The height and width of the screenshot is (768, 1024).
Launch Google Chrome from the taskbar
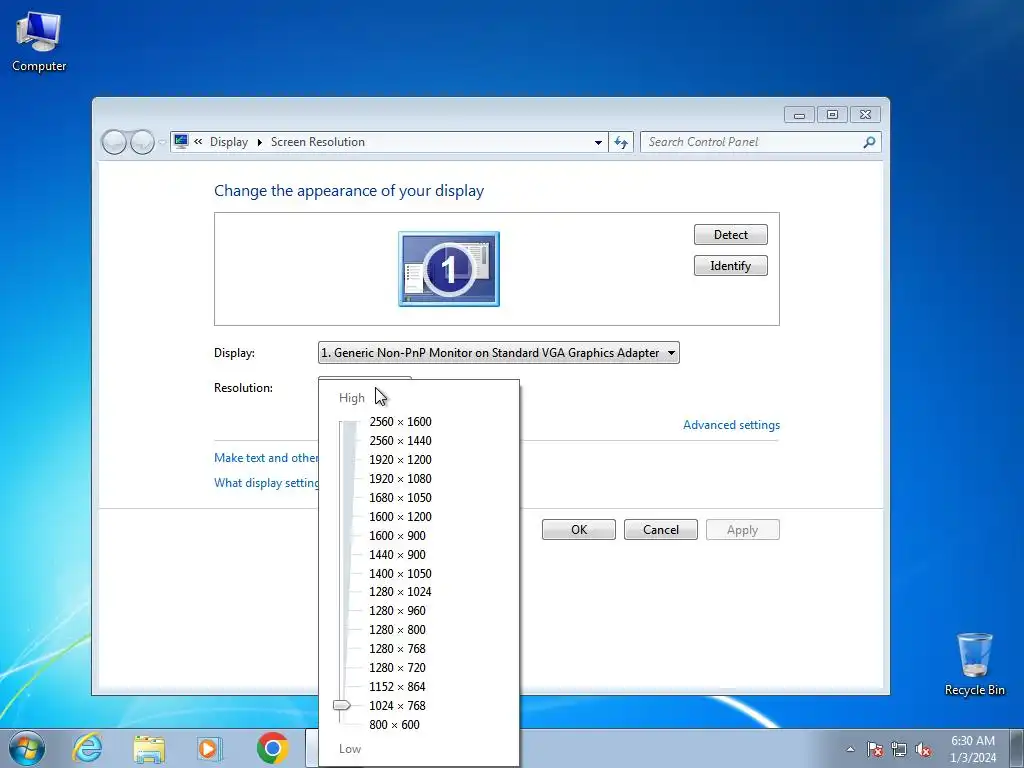tap(272, 748)
